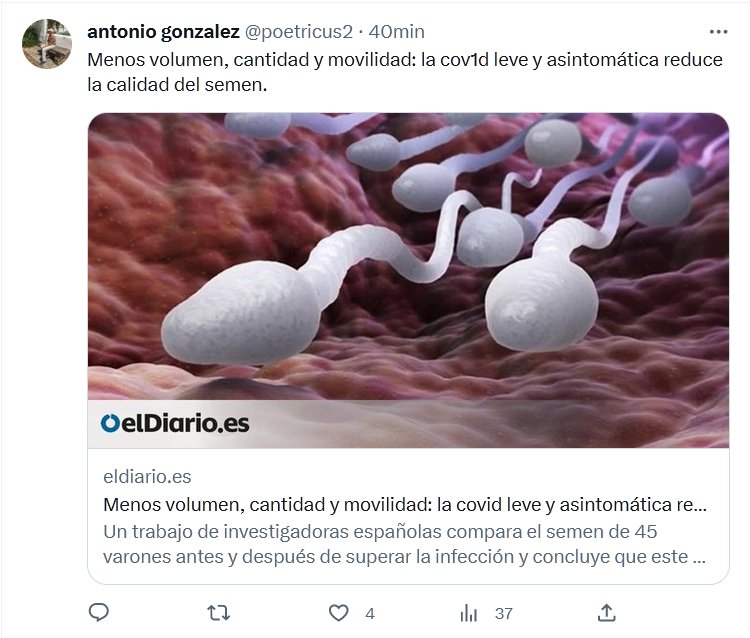
Task: Open the three-dot more options menu
Action: click(x=718, y=32)
